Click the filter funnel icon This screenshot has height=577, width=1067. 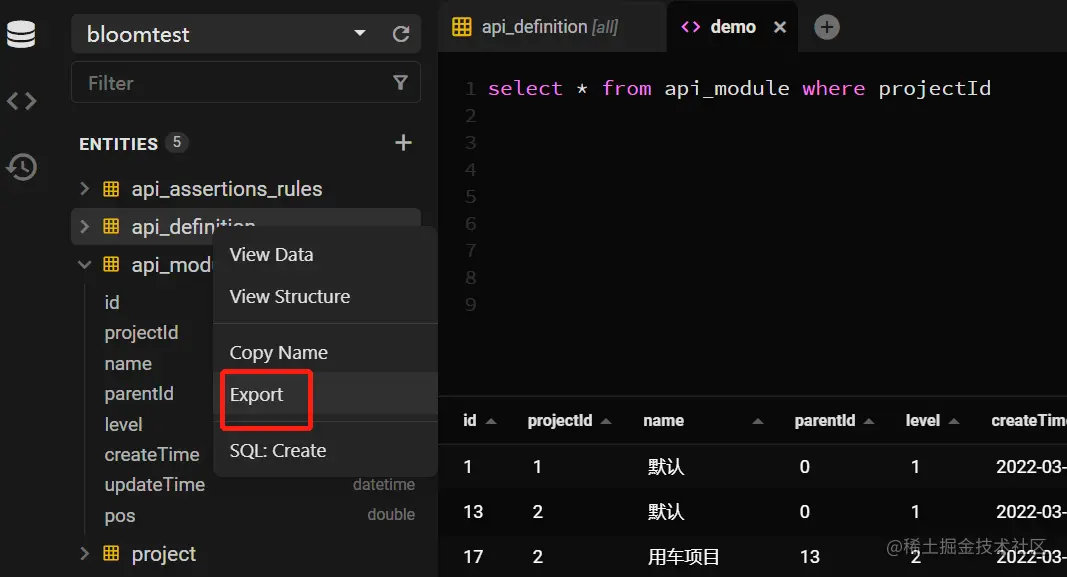[x=401, y=83]
